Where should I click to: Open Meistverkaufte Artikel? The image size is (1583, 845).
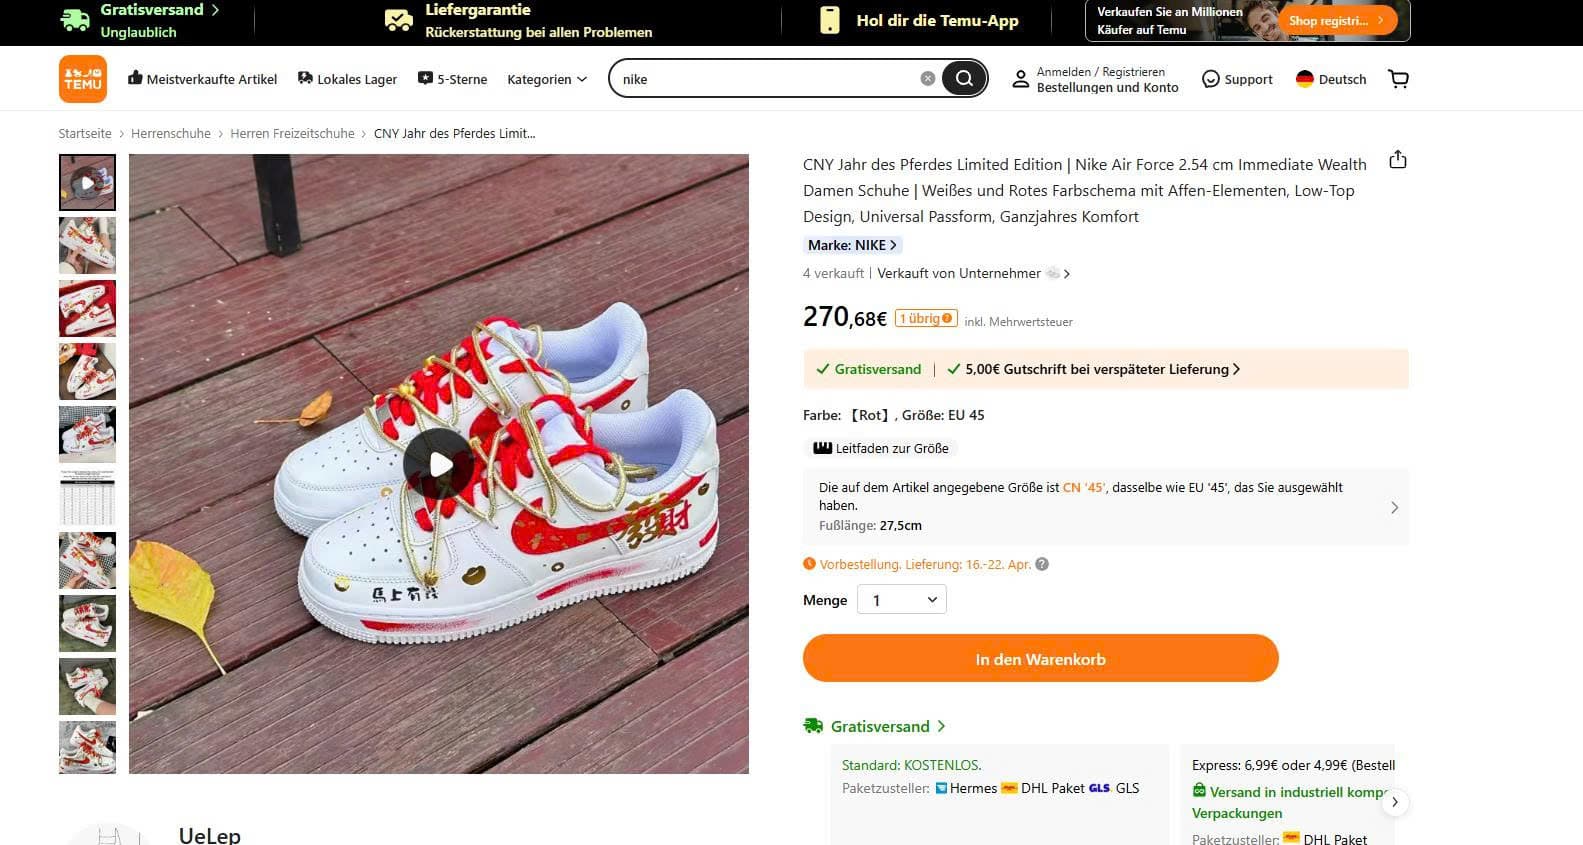point(202,79)
